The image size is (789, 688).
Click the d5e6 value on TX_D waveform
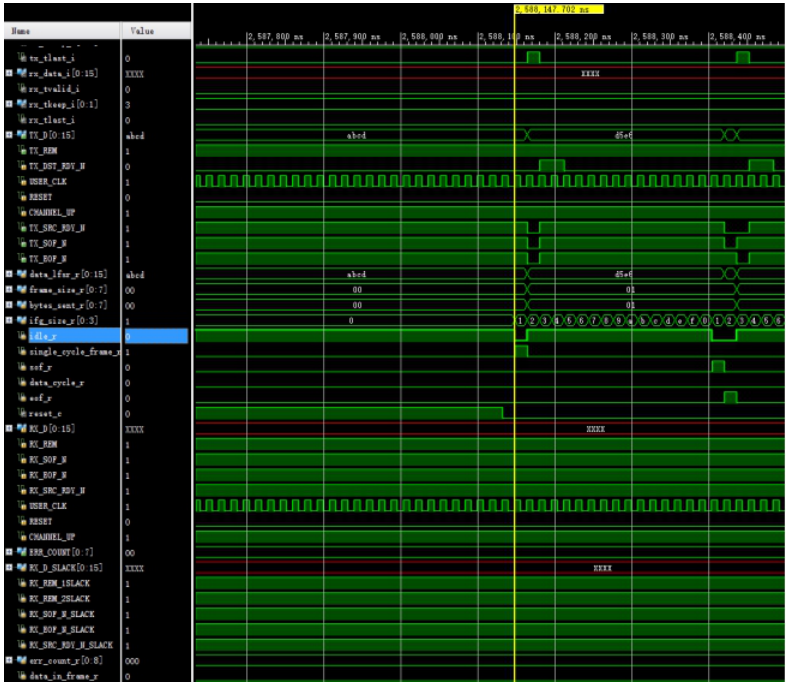(x=623, y=135)
